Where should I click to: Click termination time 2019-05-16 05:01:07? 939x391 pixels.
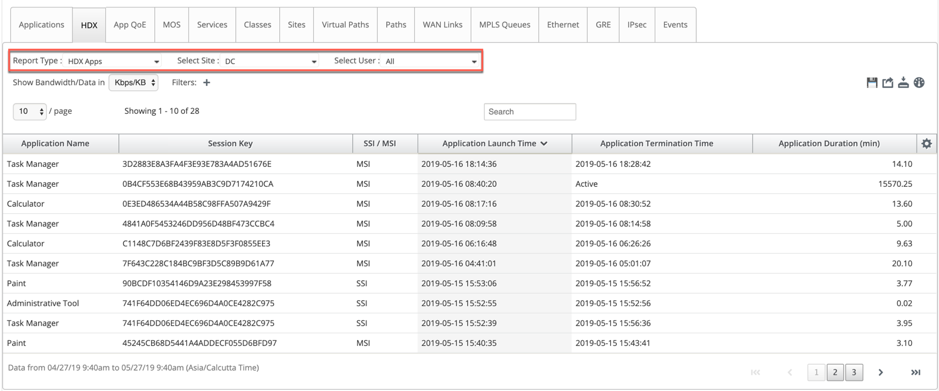[613, 263]
